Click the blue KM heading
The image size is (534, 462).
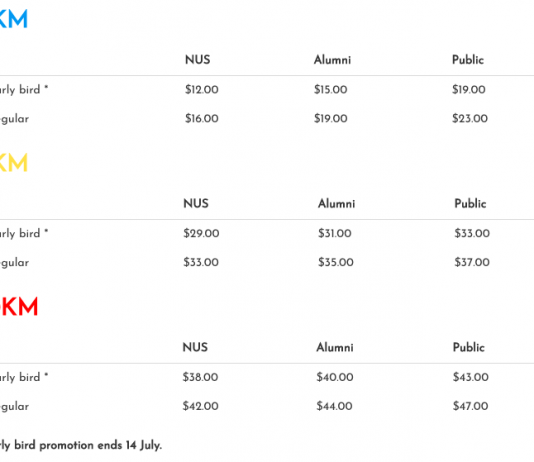pos(13,19)
